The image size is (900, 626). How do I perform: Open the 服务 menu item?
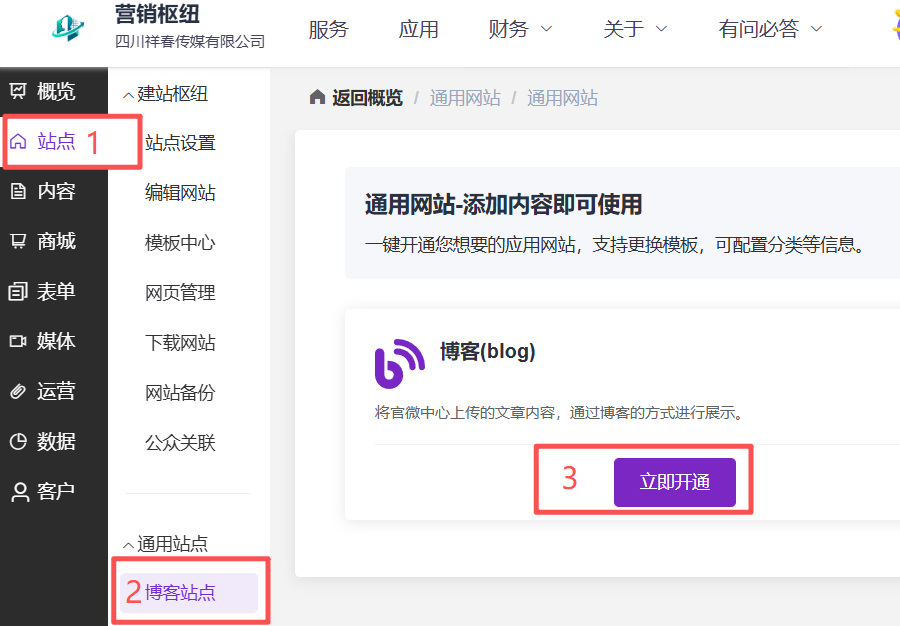(x=329, y=30)
